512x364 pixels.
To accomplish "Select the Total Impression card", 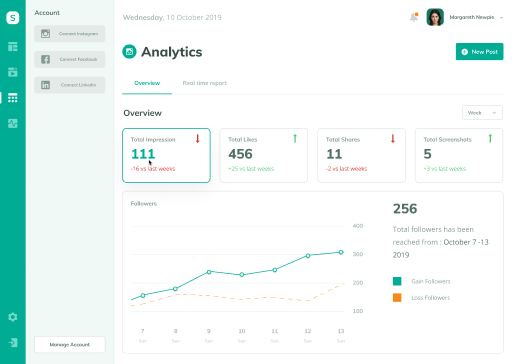I will 166,155.
